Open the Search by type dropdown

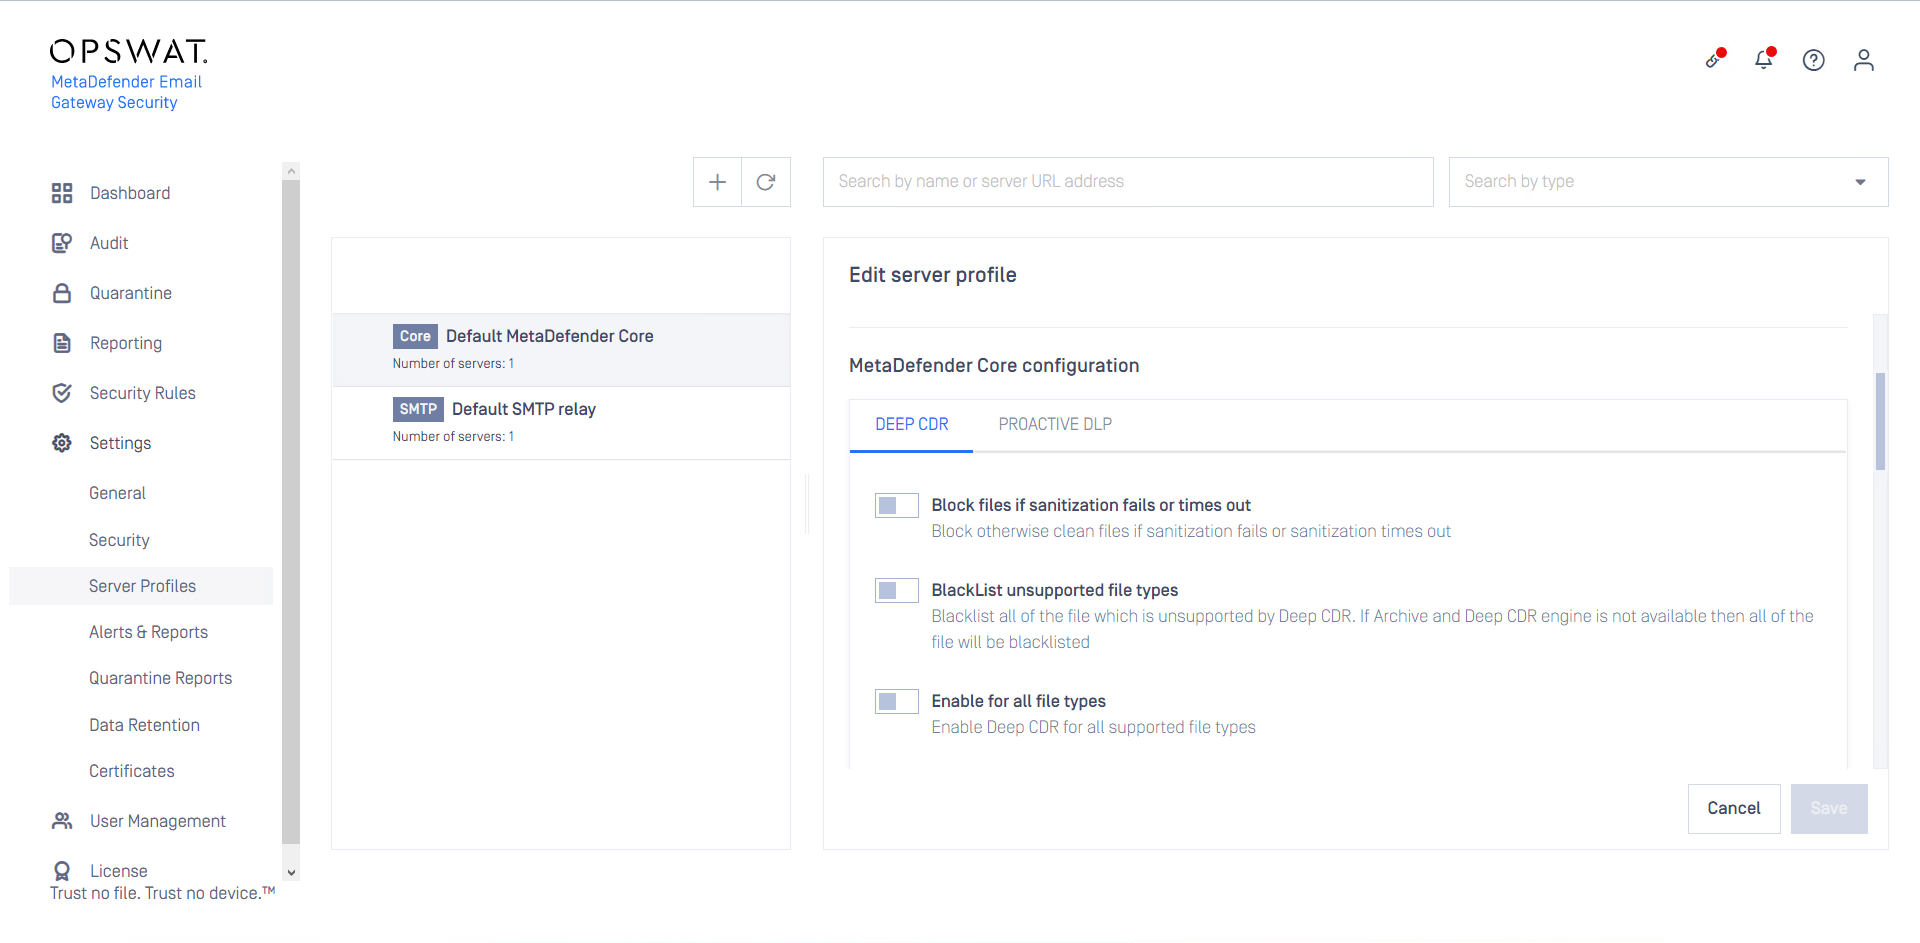click(x=1668, y=182)
